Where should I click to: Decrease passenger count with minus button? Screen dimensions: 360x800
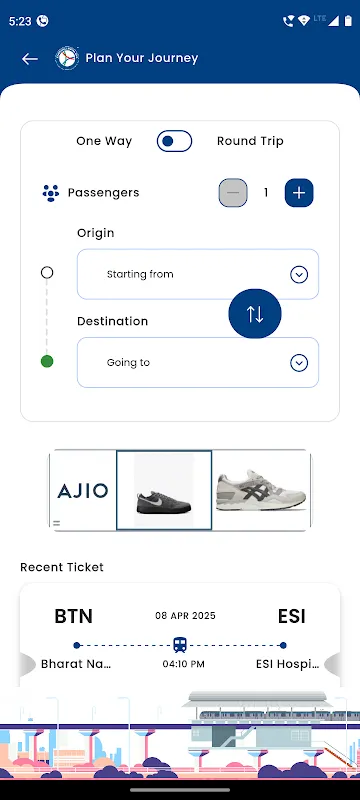tap(233, 193)
